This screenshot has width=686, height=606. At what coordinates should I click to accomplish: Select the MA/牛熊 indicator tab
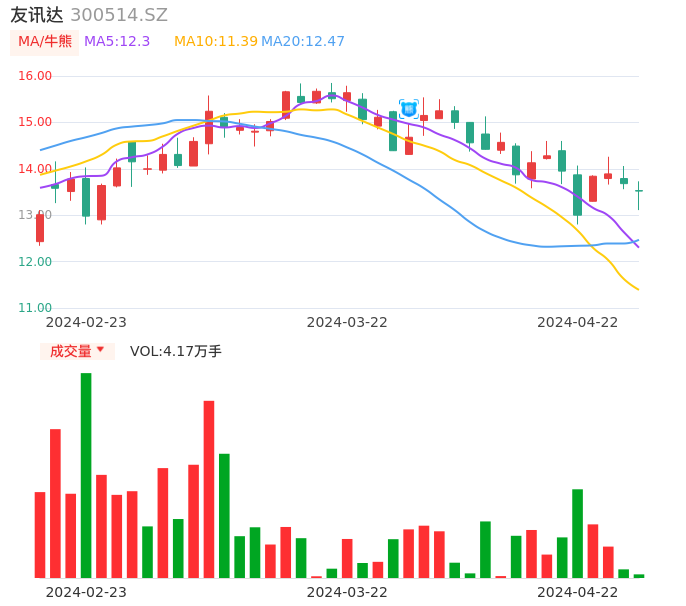click(x=45, y=42)
